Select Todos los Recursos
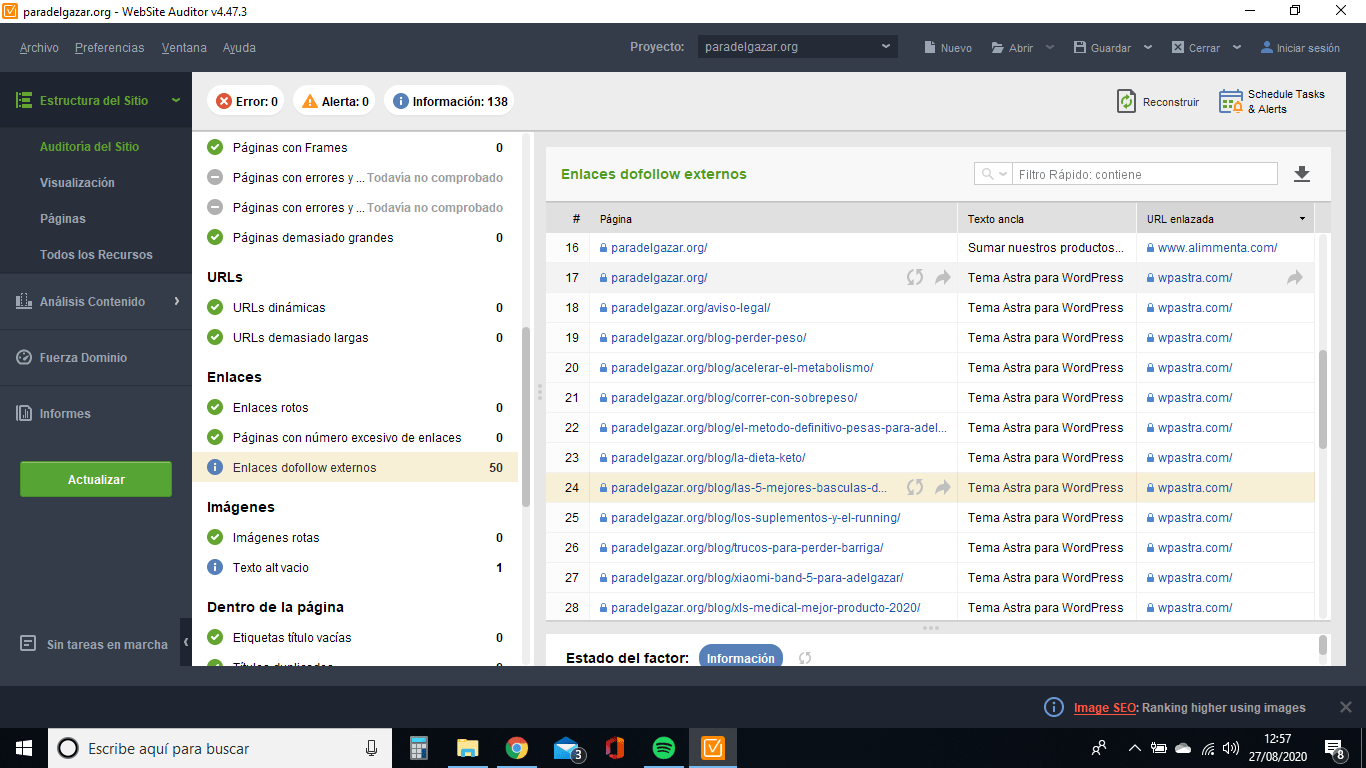The height and width of the screenshot is (768, 1366). 96,254
